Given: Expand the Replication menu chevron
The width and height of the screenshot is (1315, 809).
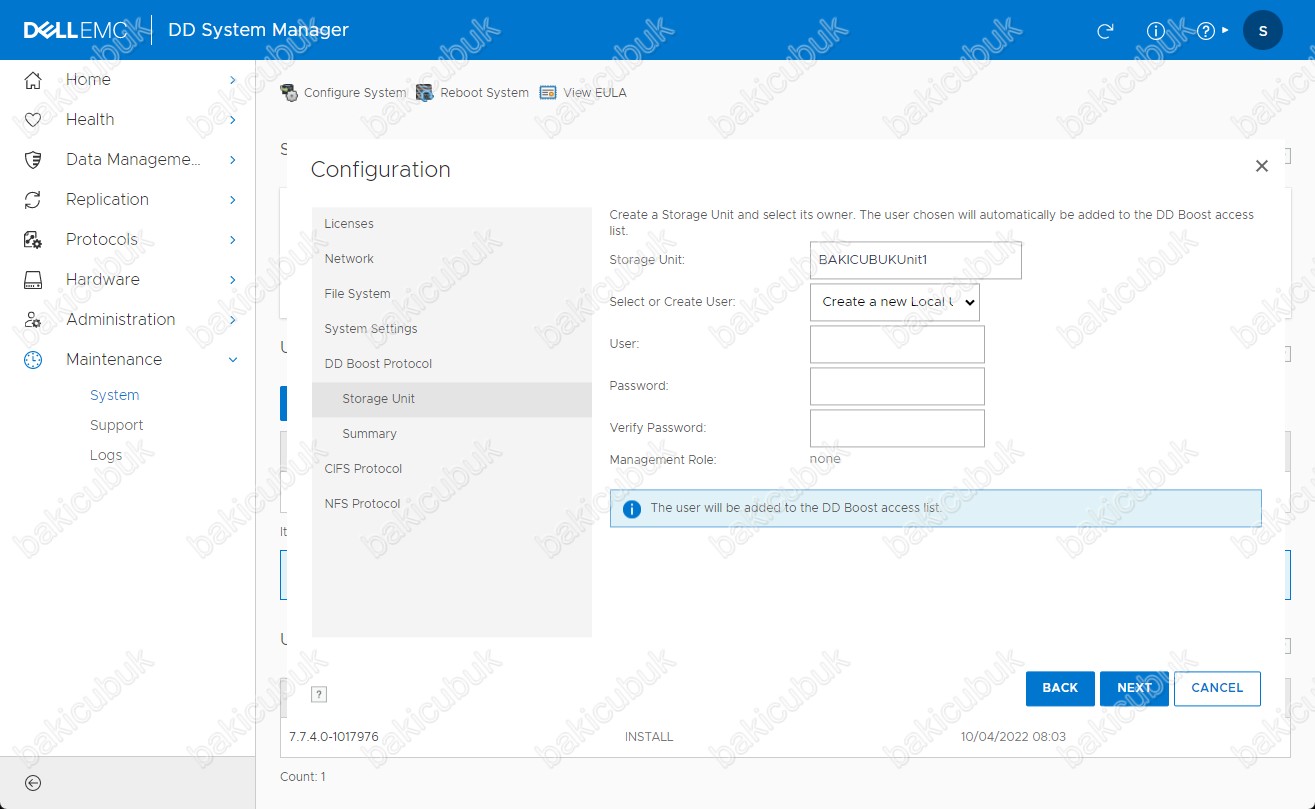Looking at the screenshot, I should point(232,200).
